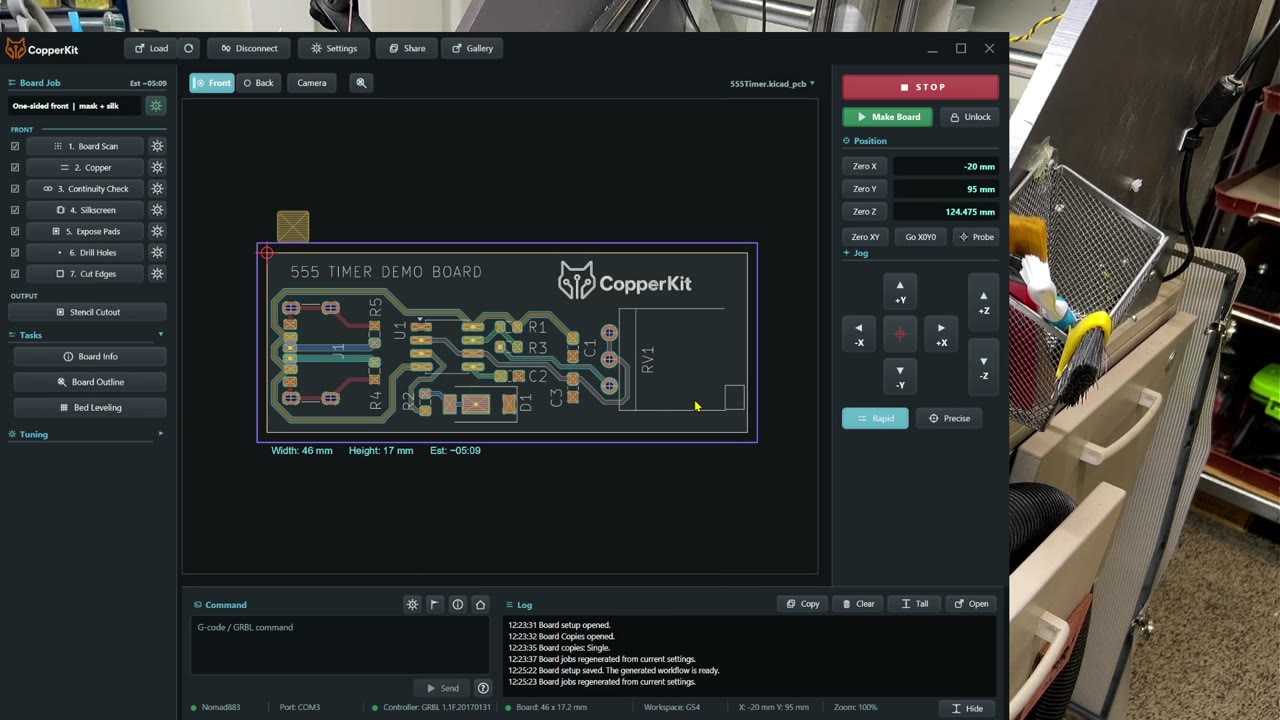Open settings gear for Copper step
Image resolution: width=1280 pixels, height=720 pixels.
[x=157, y=167]
